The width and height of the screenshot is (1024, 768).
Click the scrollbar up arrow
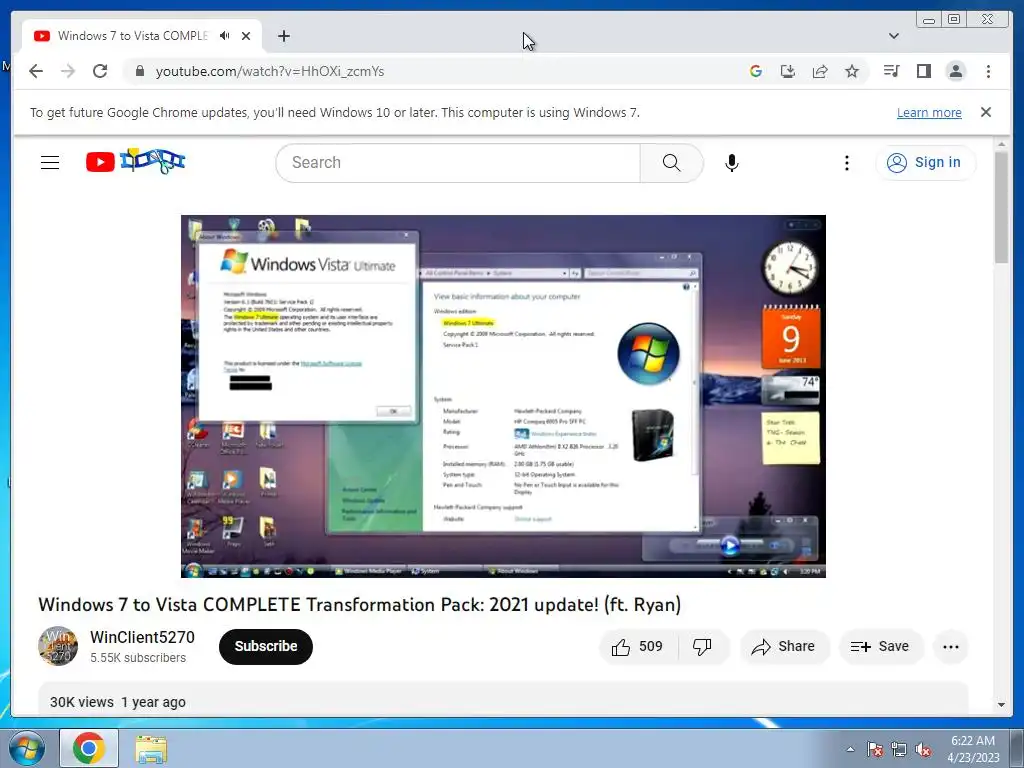[x=1002, y=144]
